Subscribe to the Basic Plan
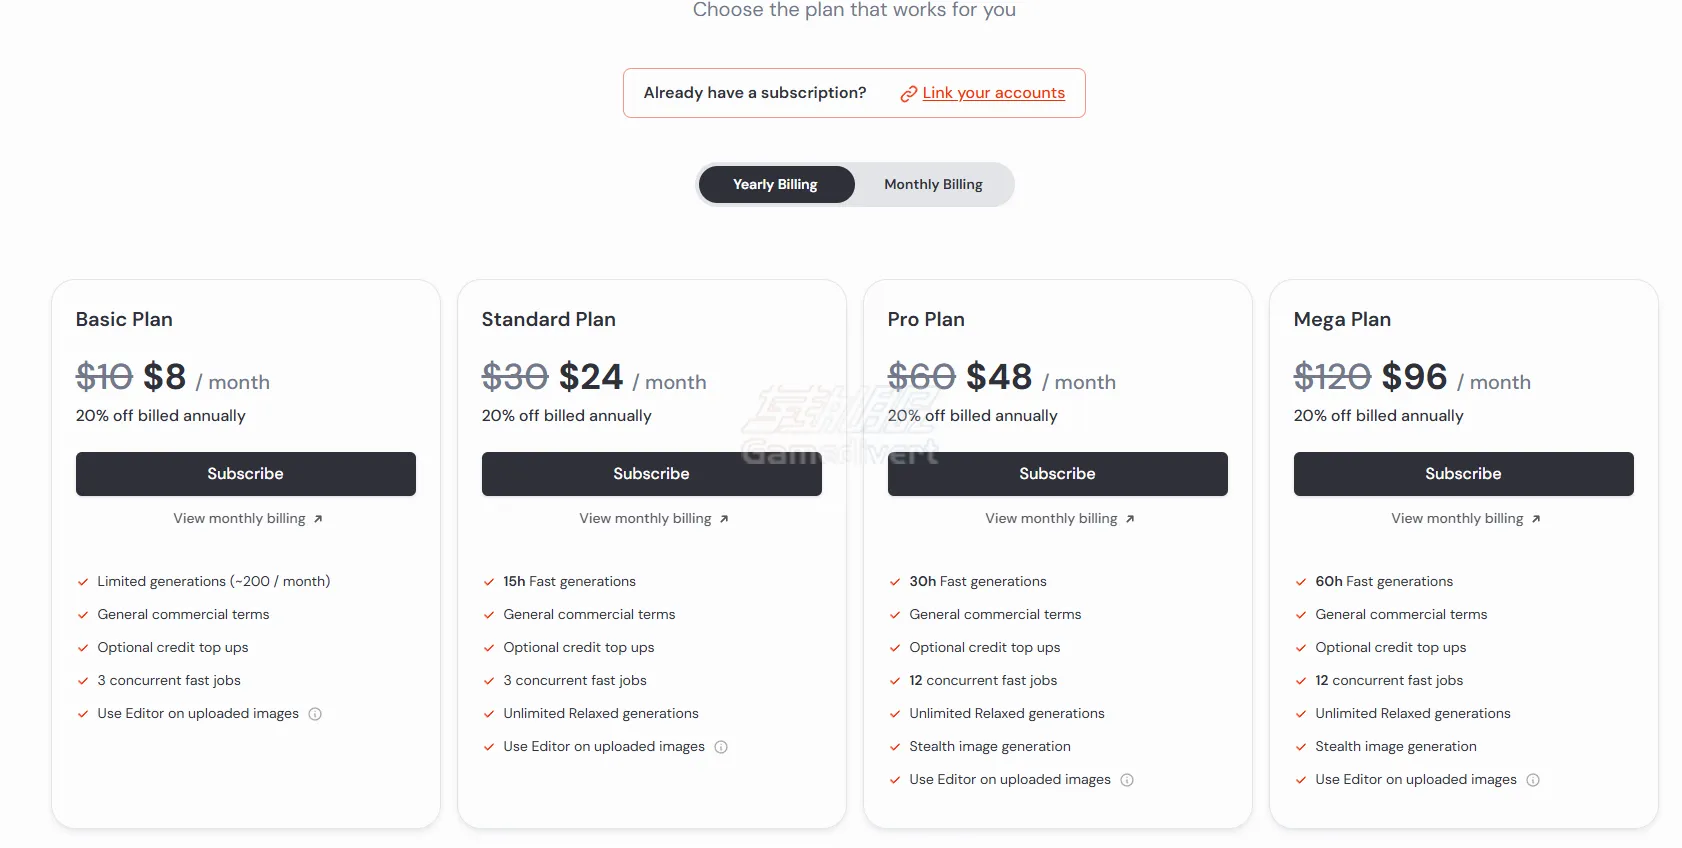 (x=245, y=474)
